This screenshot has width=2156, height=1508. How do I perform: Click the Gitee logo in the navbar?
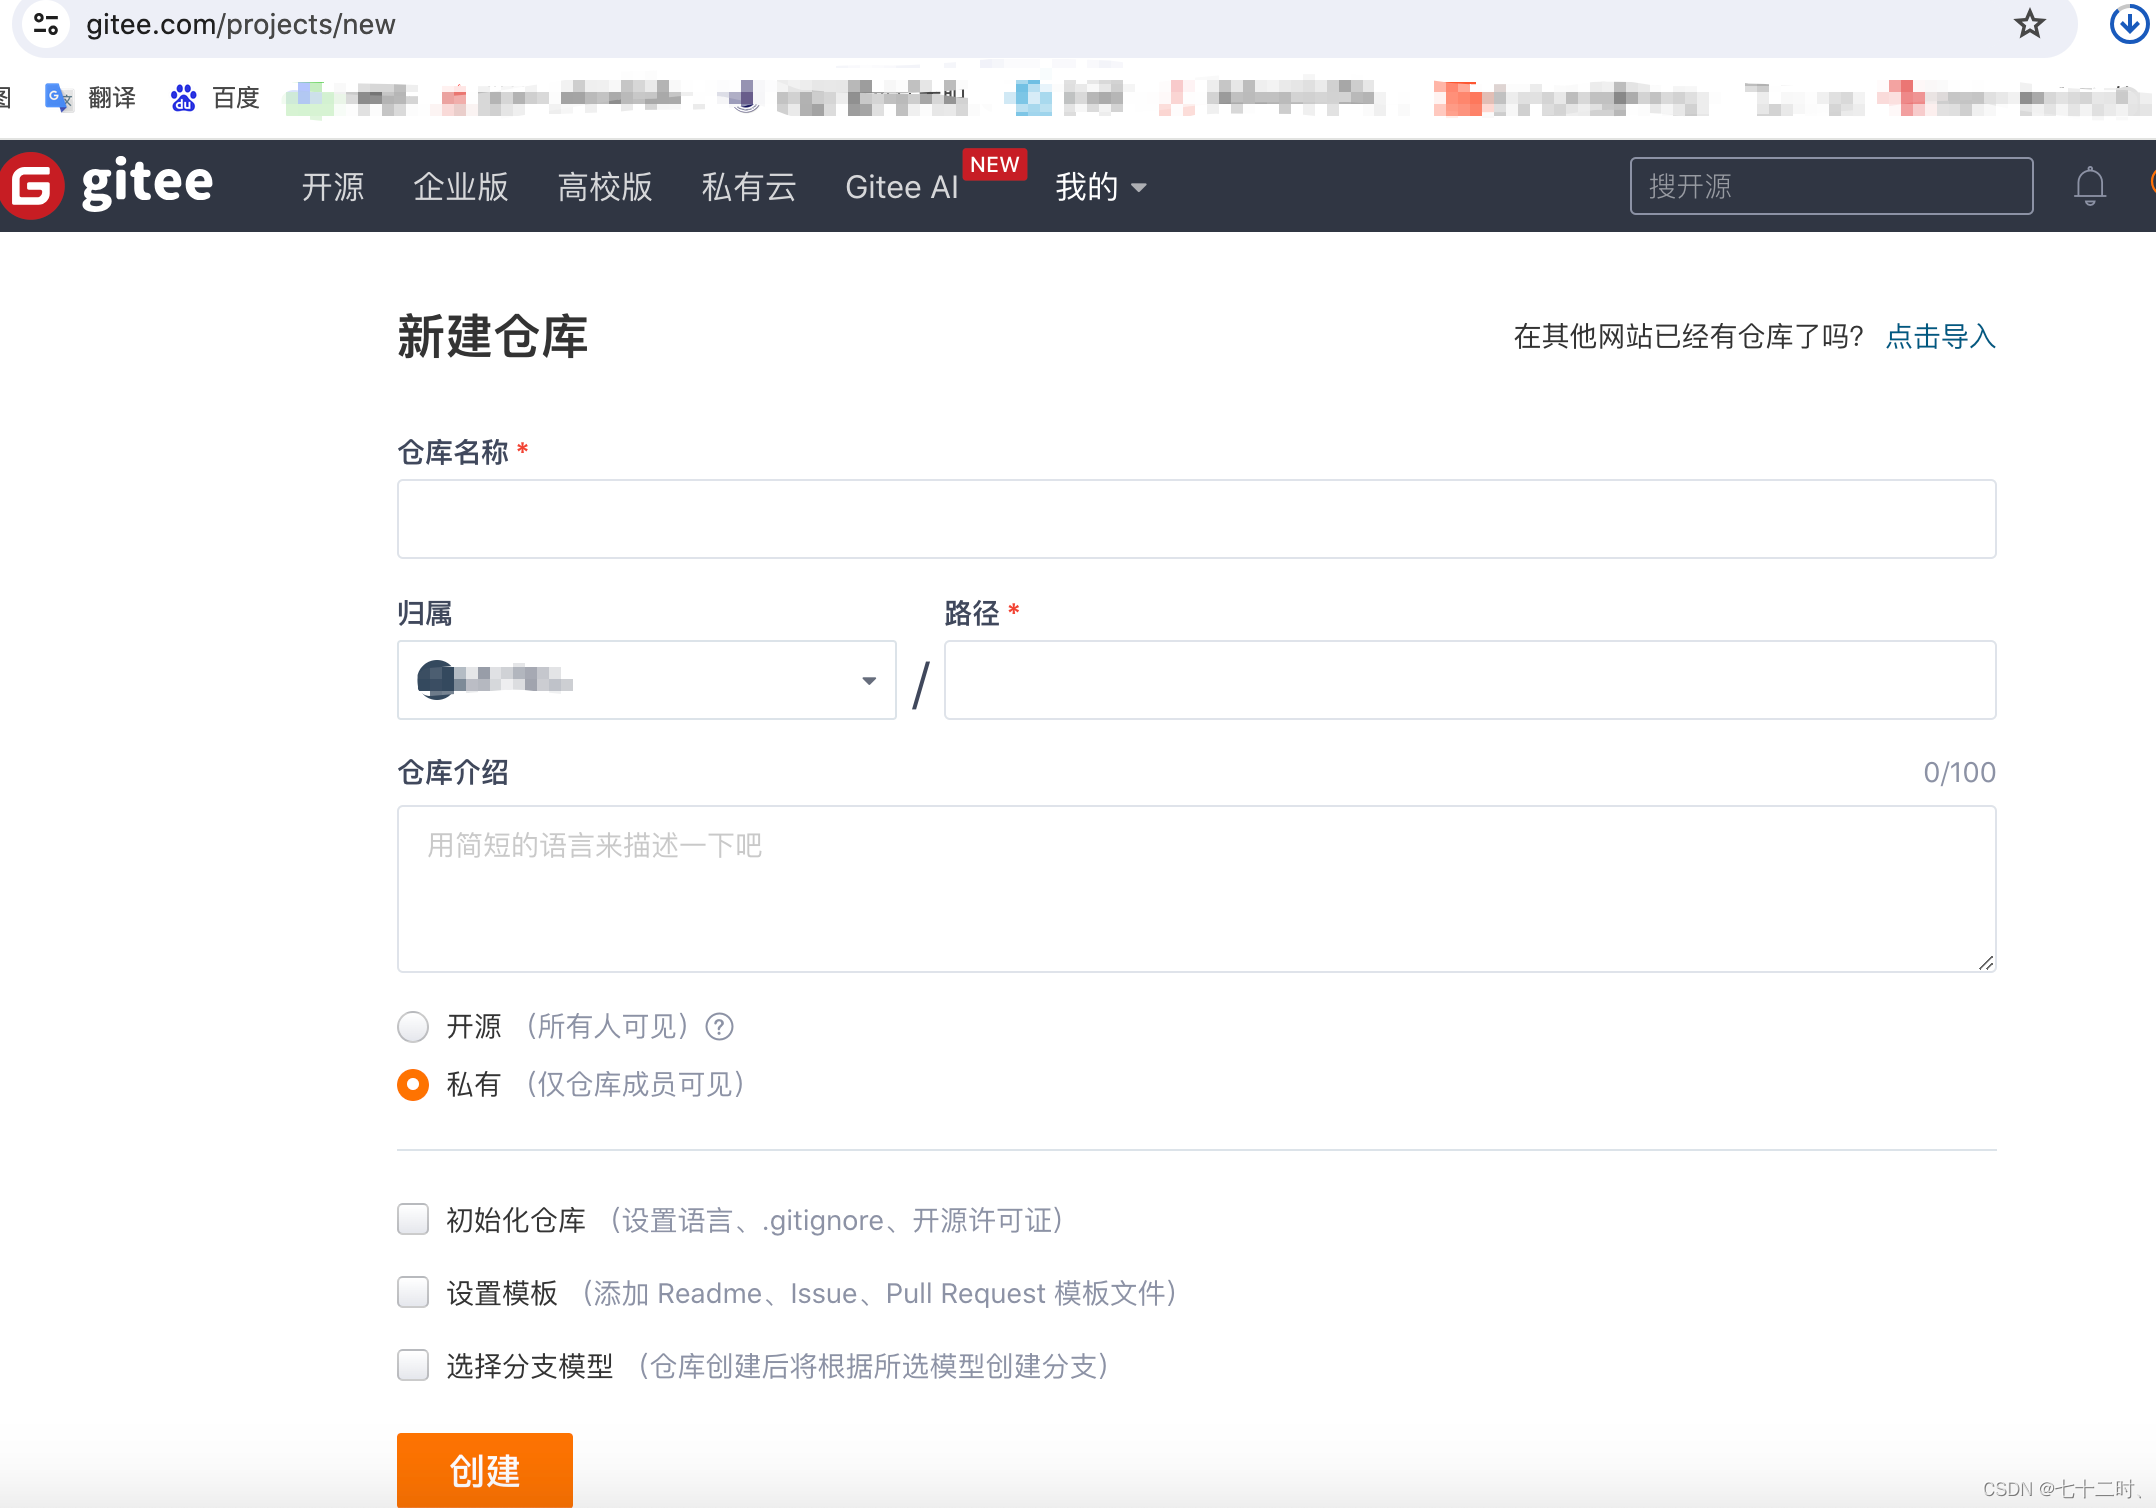[x=110, y=184]
